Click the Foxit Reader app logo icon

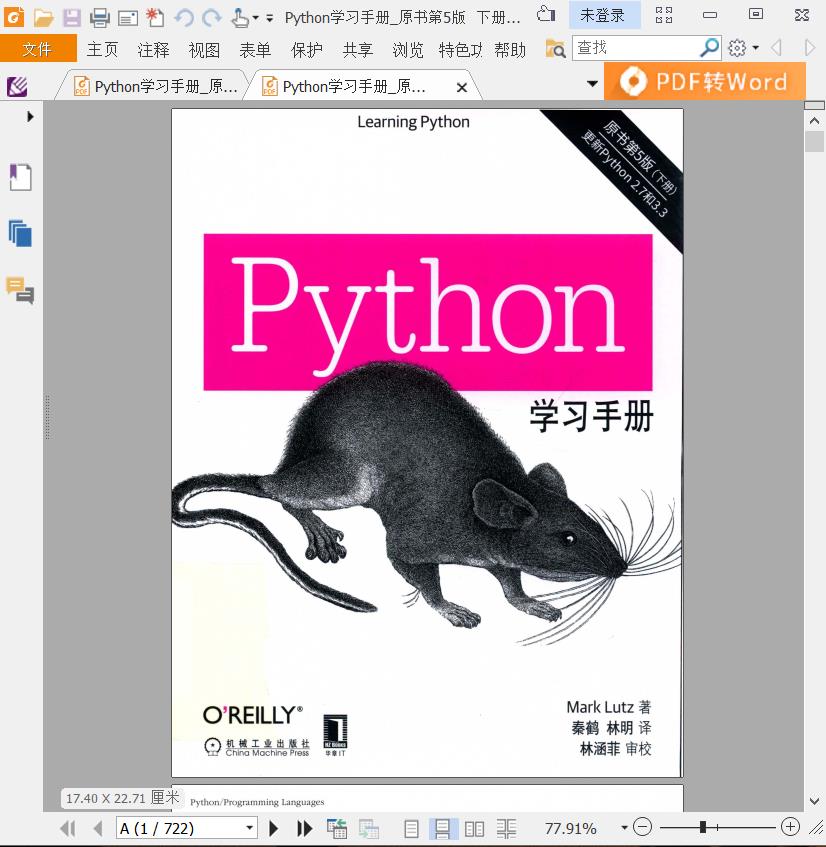tap(14, 17)
